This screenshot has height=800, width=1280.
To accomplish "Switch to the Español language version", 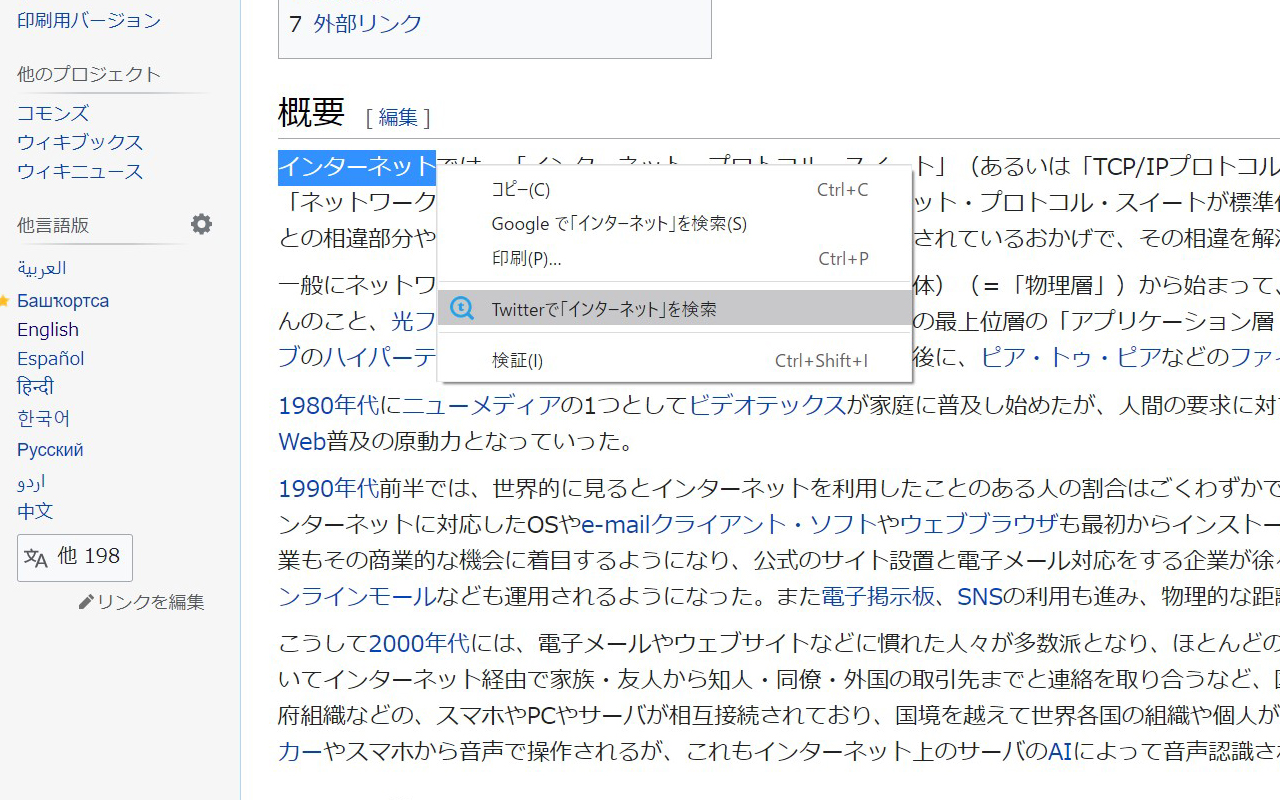I will (x=51, y=358).
